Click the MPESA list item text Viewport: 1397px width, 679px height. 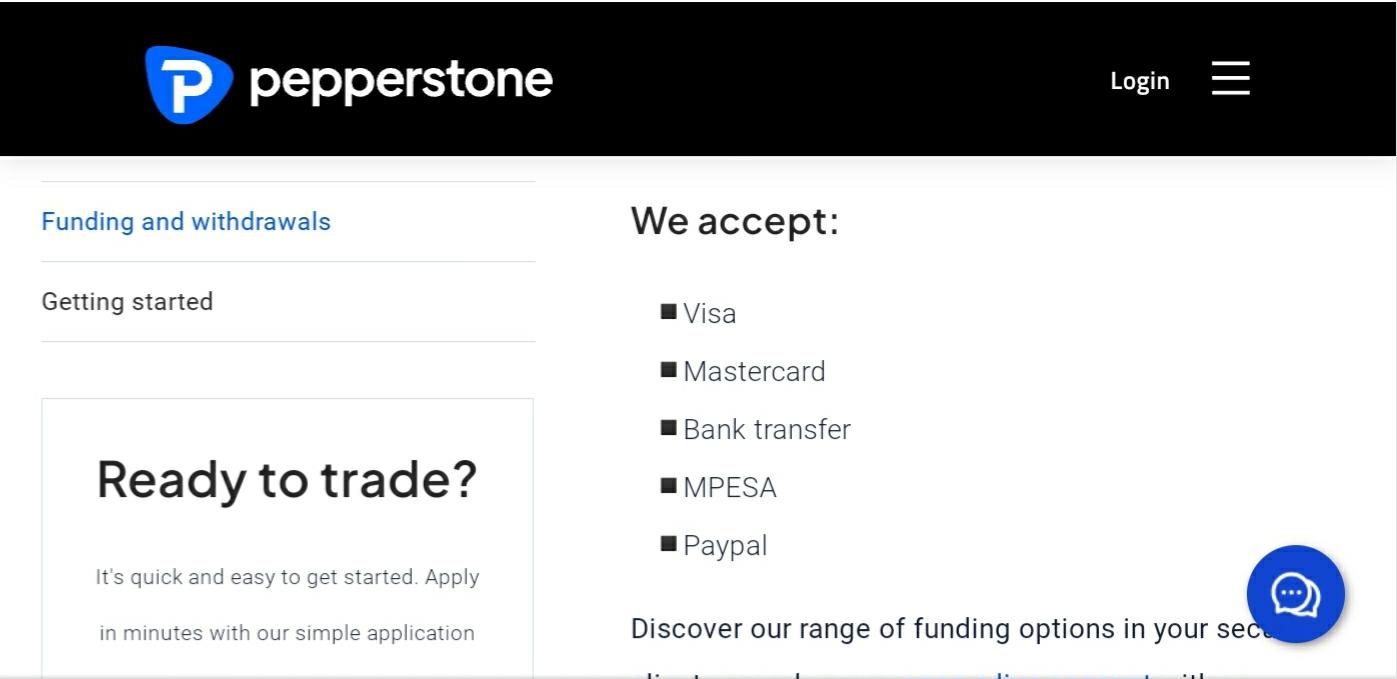tap(730, 488)
